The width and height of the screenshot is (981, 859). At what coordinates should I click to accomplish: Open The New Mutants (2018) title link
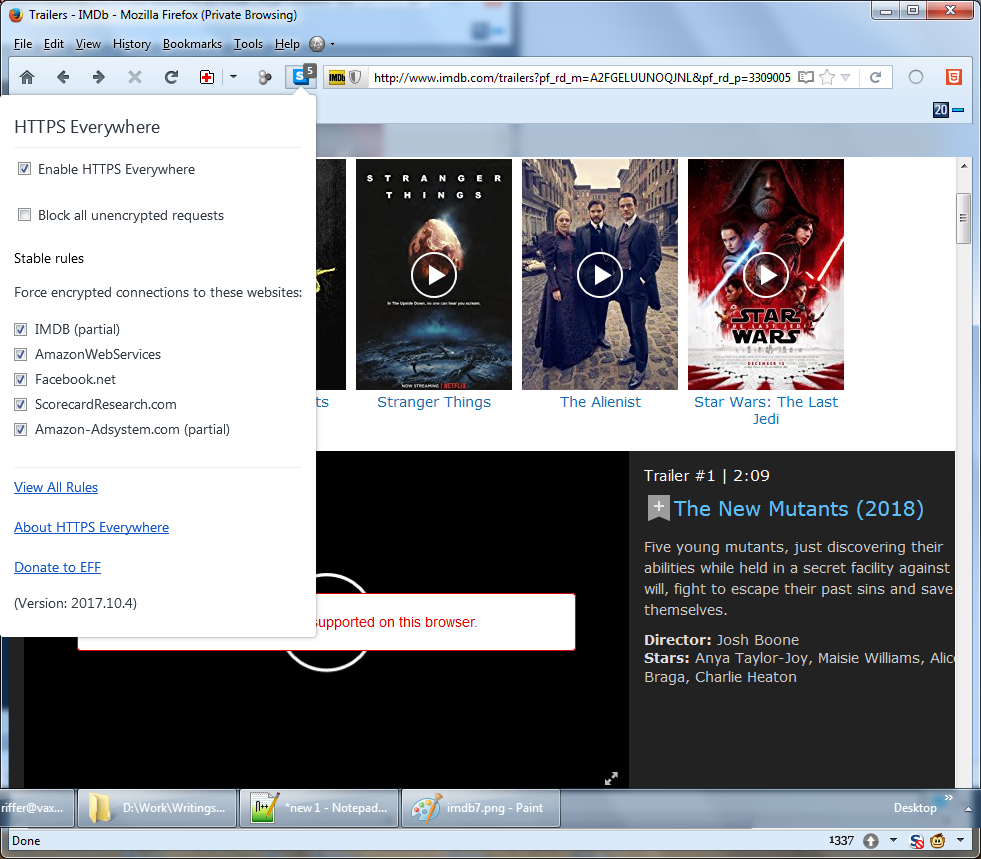point(798,509)
